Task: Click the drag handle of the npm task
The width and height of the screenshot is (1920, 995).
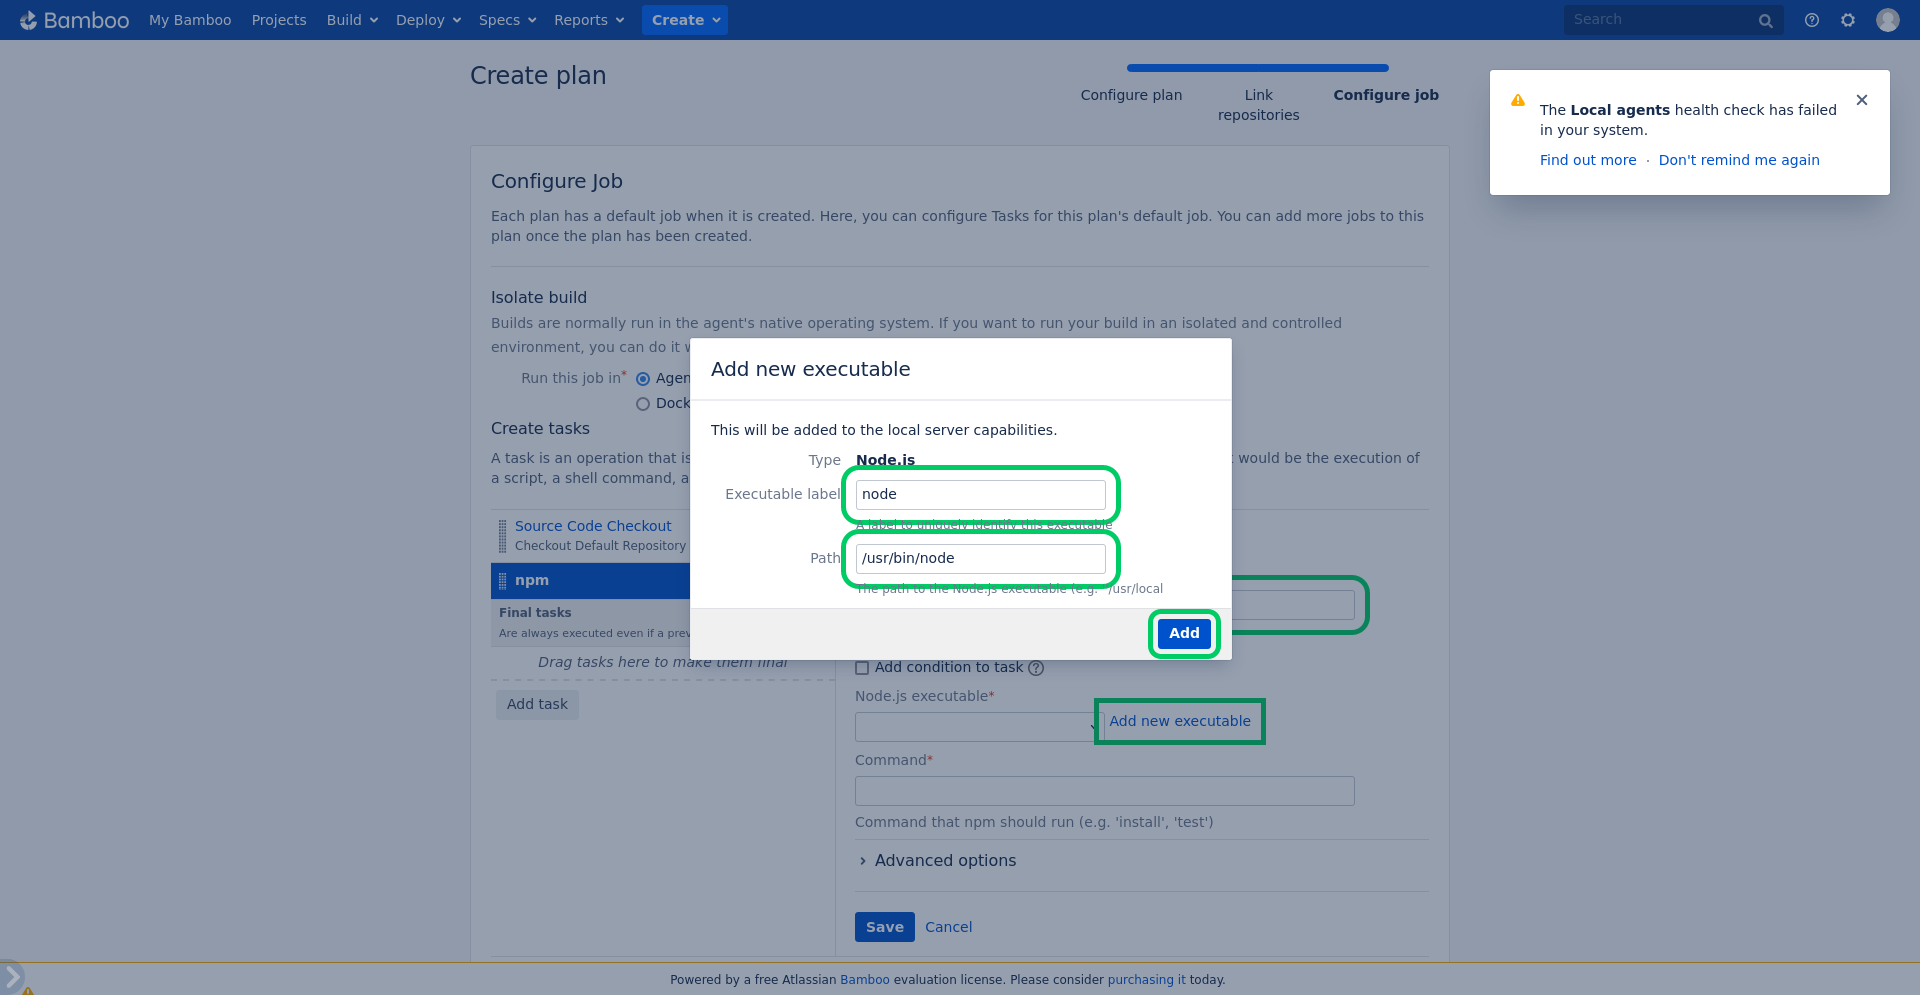Action: [503, 581]
